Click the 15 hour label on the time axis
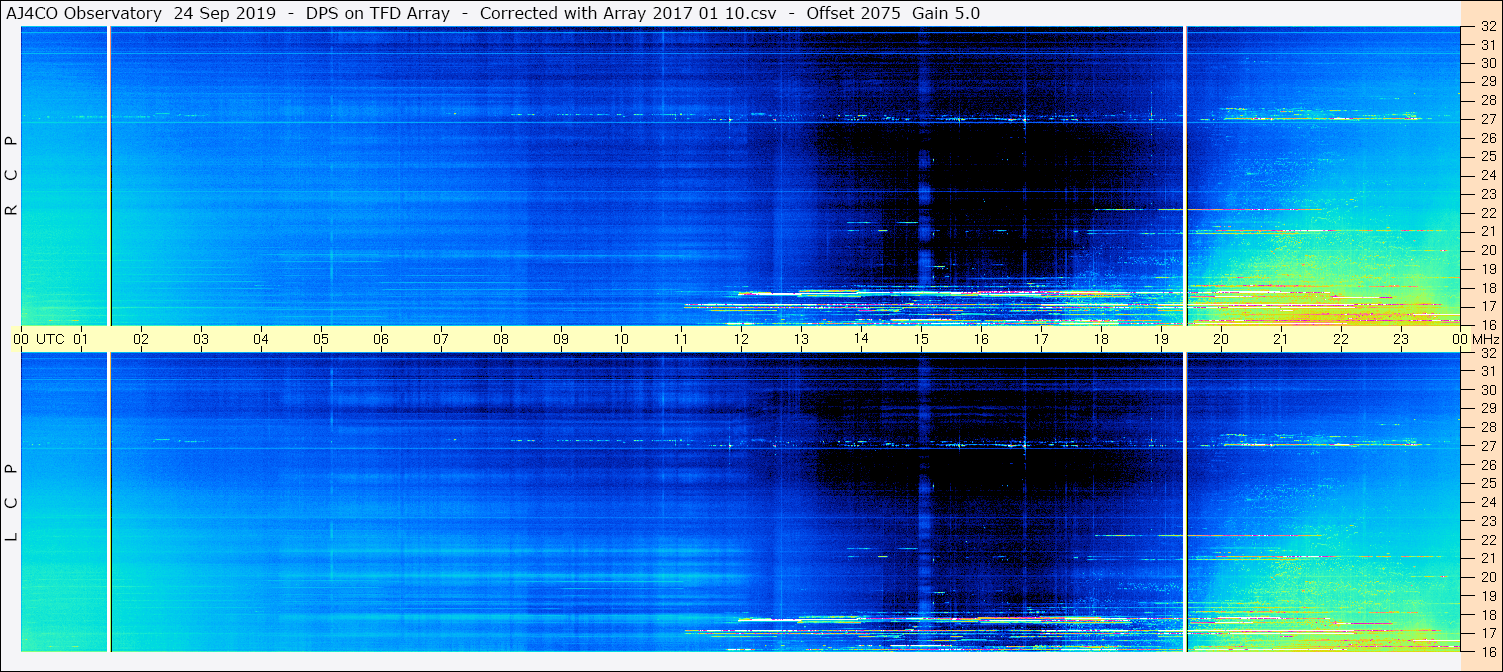Screen dimensions: 1503x672 tap(921, 339)
